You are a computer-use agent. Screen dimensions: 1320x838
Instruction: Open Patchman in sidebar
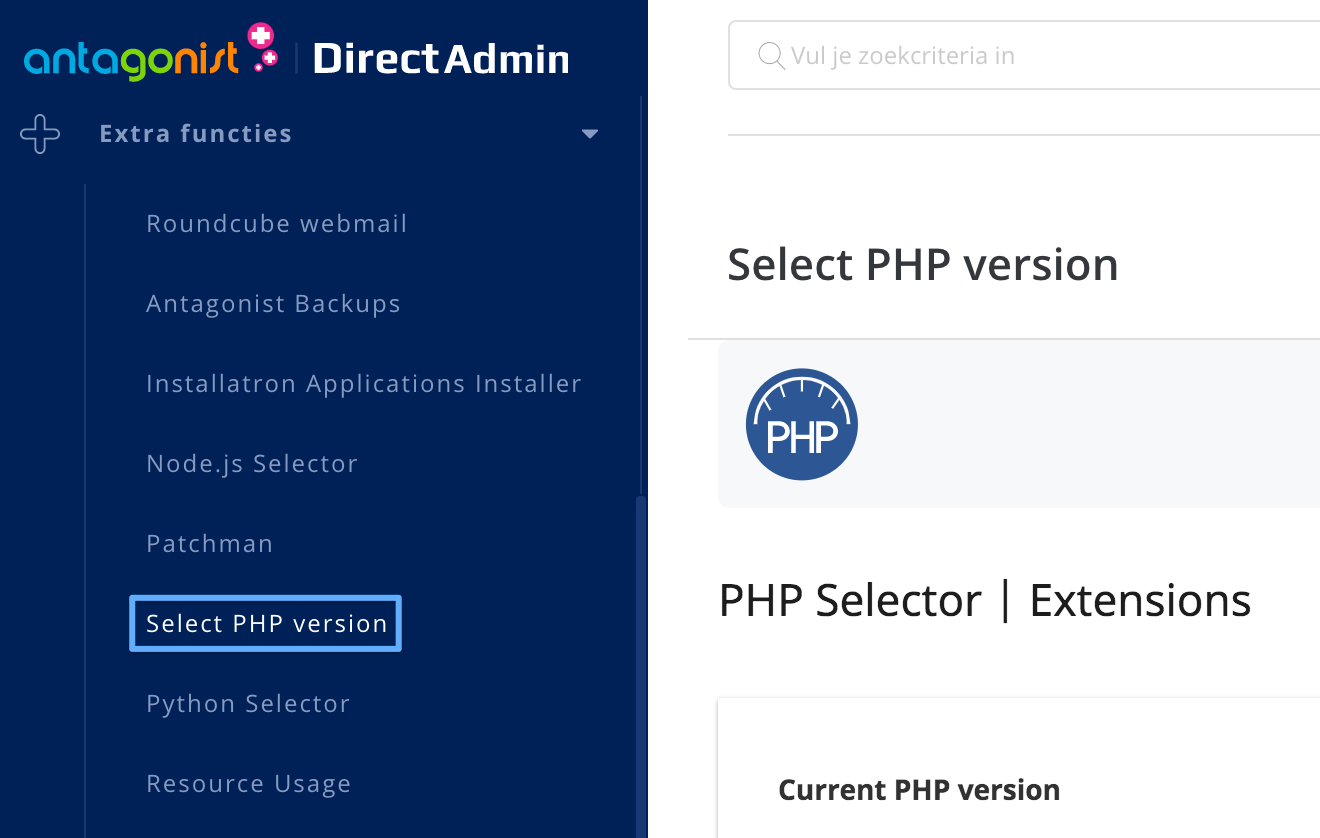pyautogui.click(x=210, y=543)
